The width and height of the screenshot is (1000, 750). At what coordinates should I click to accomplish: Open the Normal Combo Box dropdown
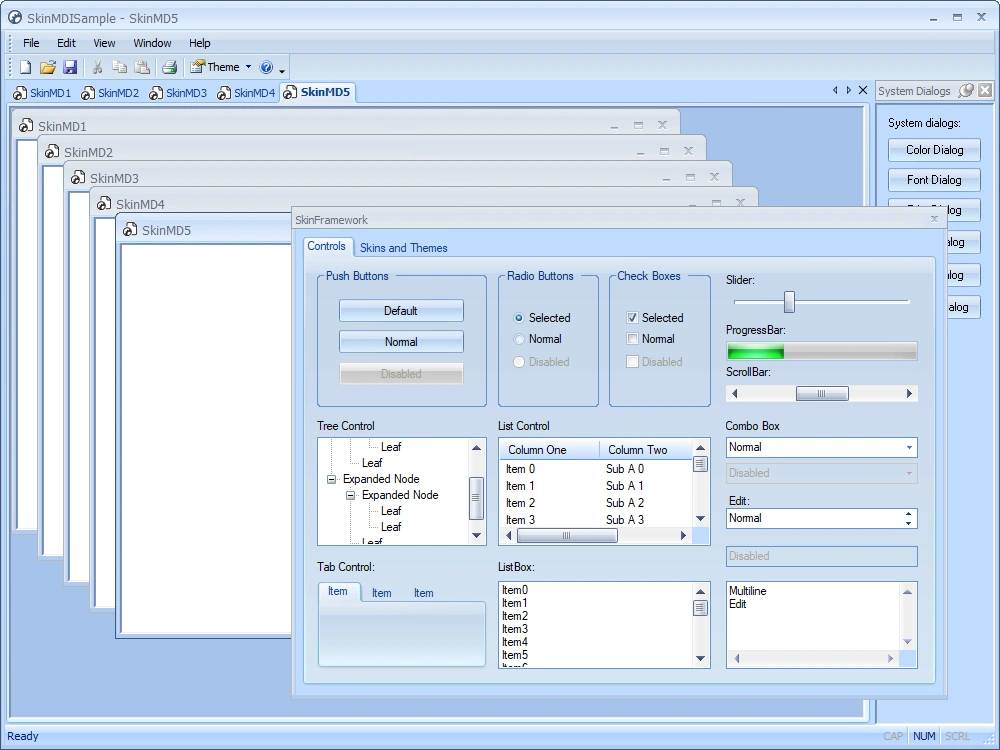point(909,448)
